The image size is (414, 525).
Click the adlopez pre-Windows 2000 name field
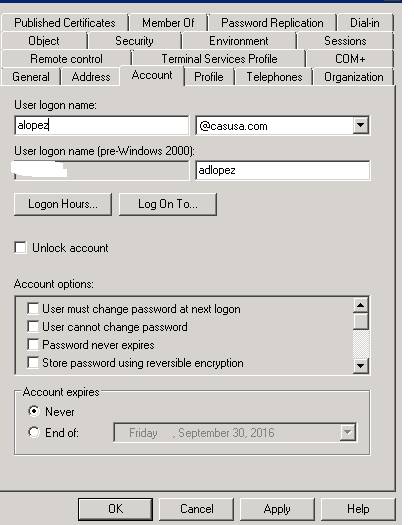[x=283, y=170]
